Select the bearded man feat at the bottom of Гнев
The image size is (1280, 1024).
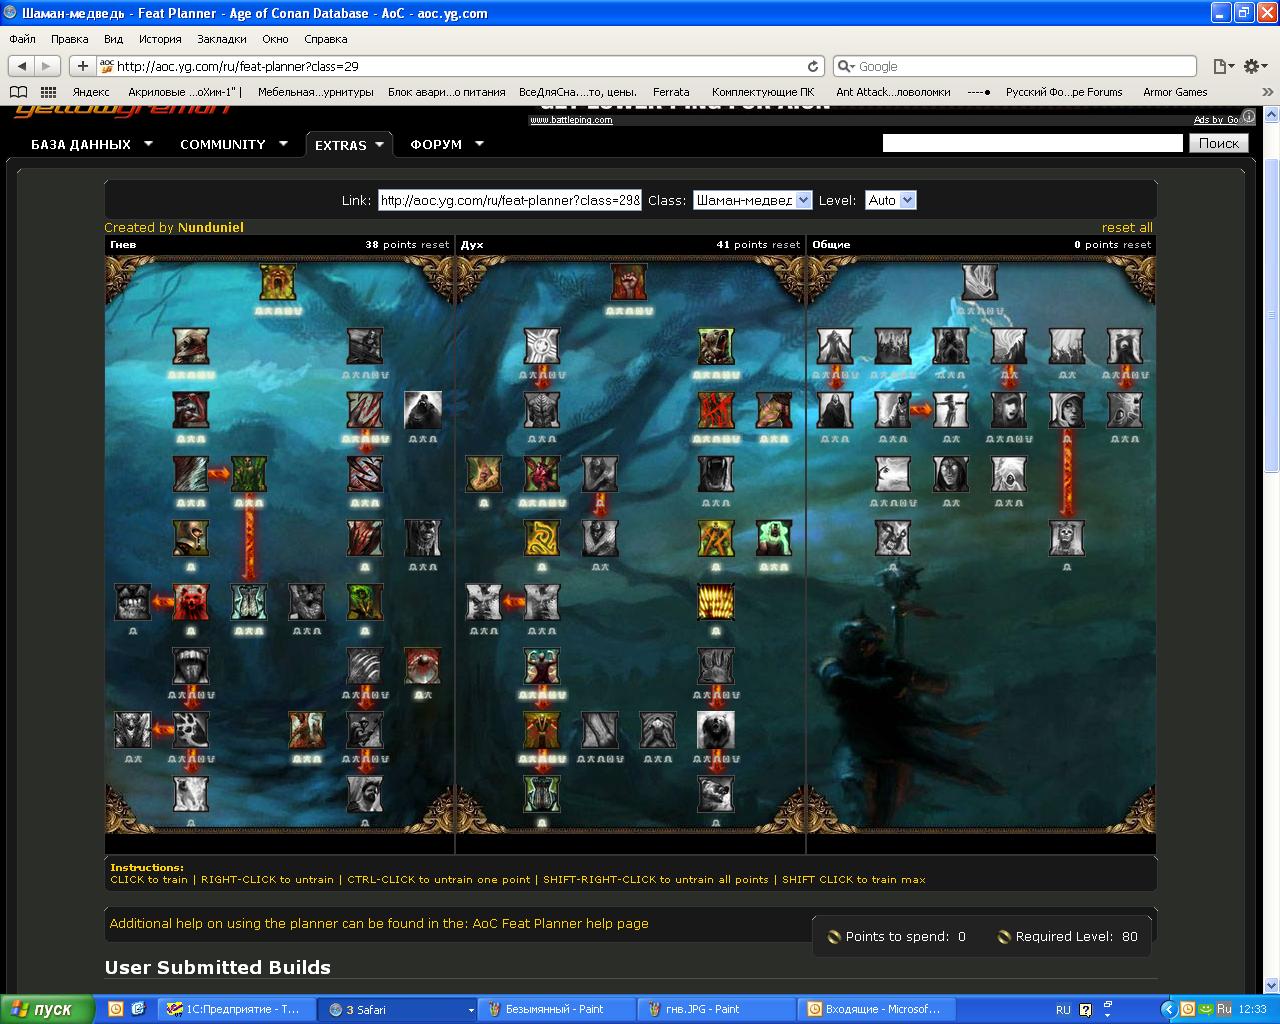pos(365,794)
